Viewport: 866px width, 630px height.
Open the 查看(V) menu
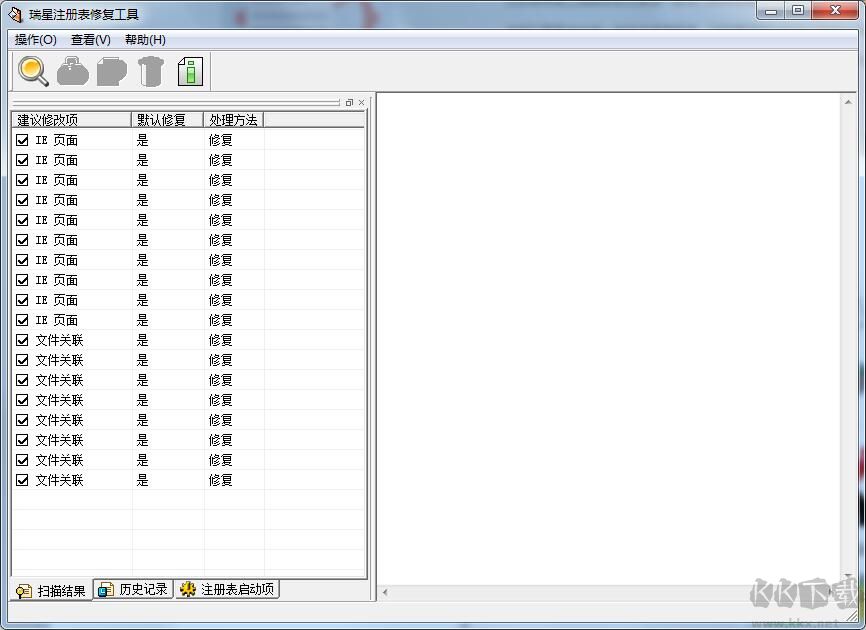[x=89, y=40]
